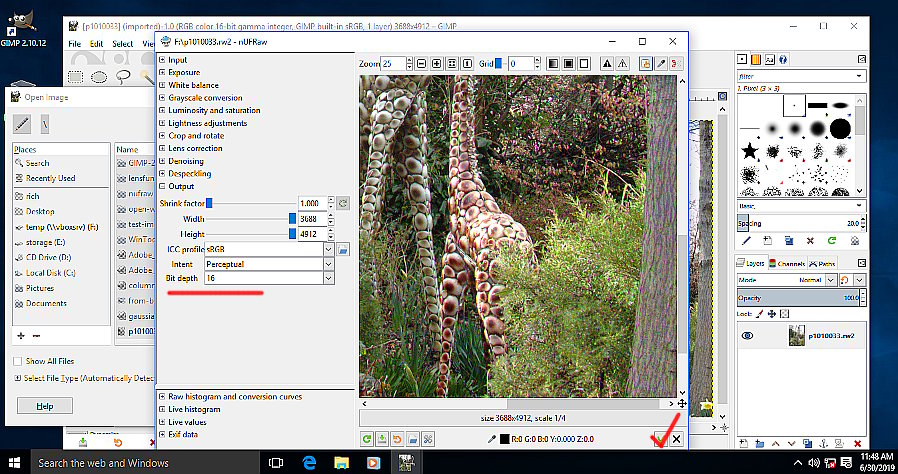Open the Microsoft Edge taskbar icon

[x=310, y=463]
